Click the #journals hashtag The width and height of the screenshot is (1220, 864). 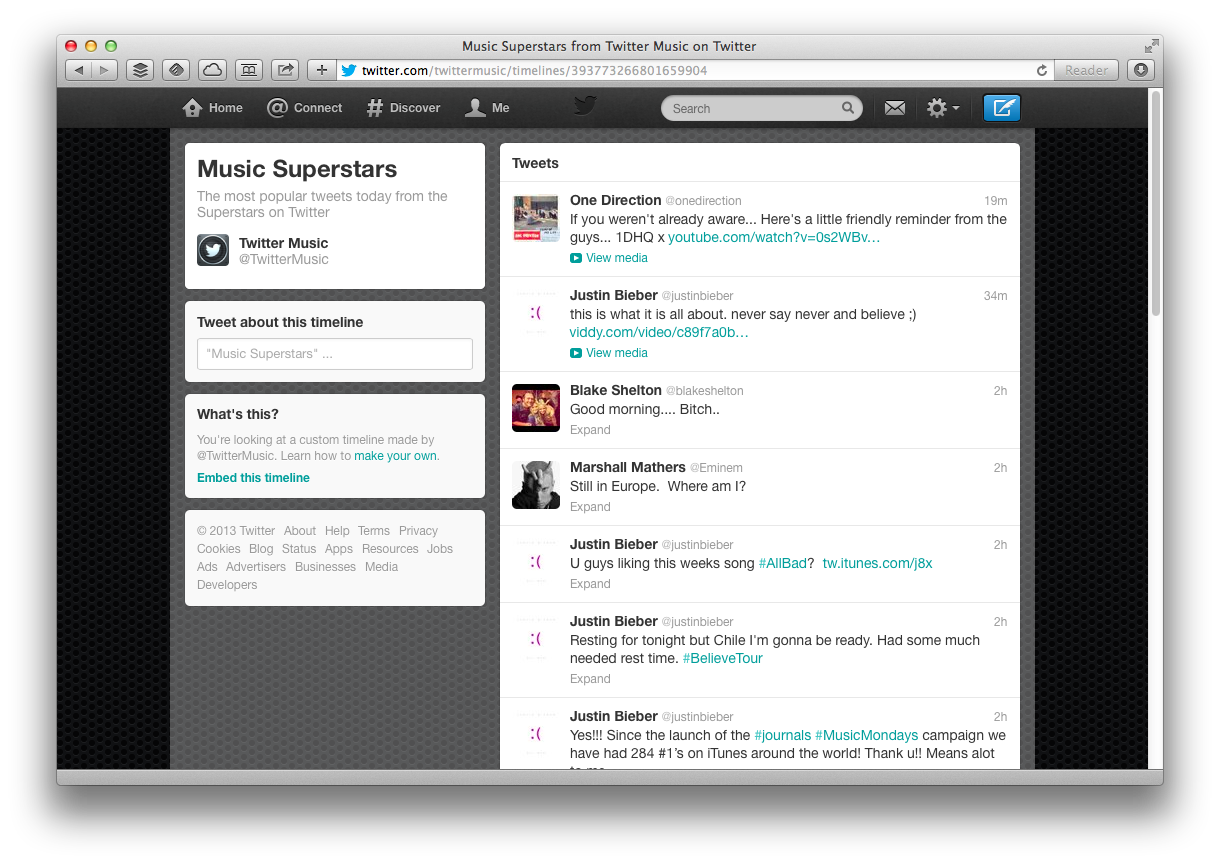(782, 735)
